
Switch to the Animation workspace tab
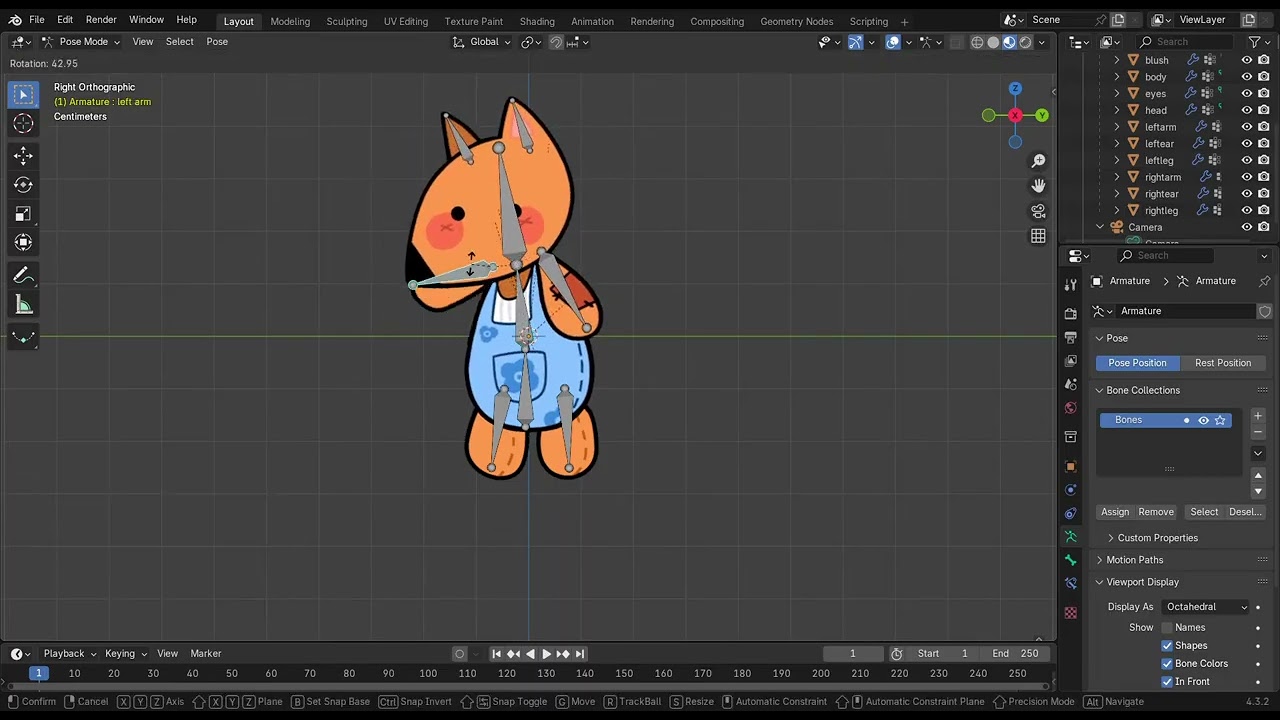[592, 21]
